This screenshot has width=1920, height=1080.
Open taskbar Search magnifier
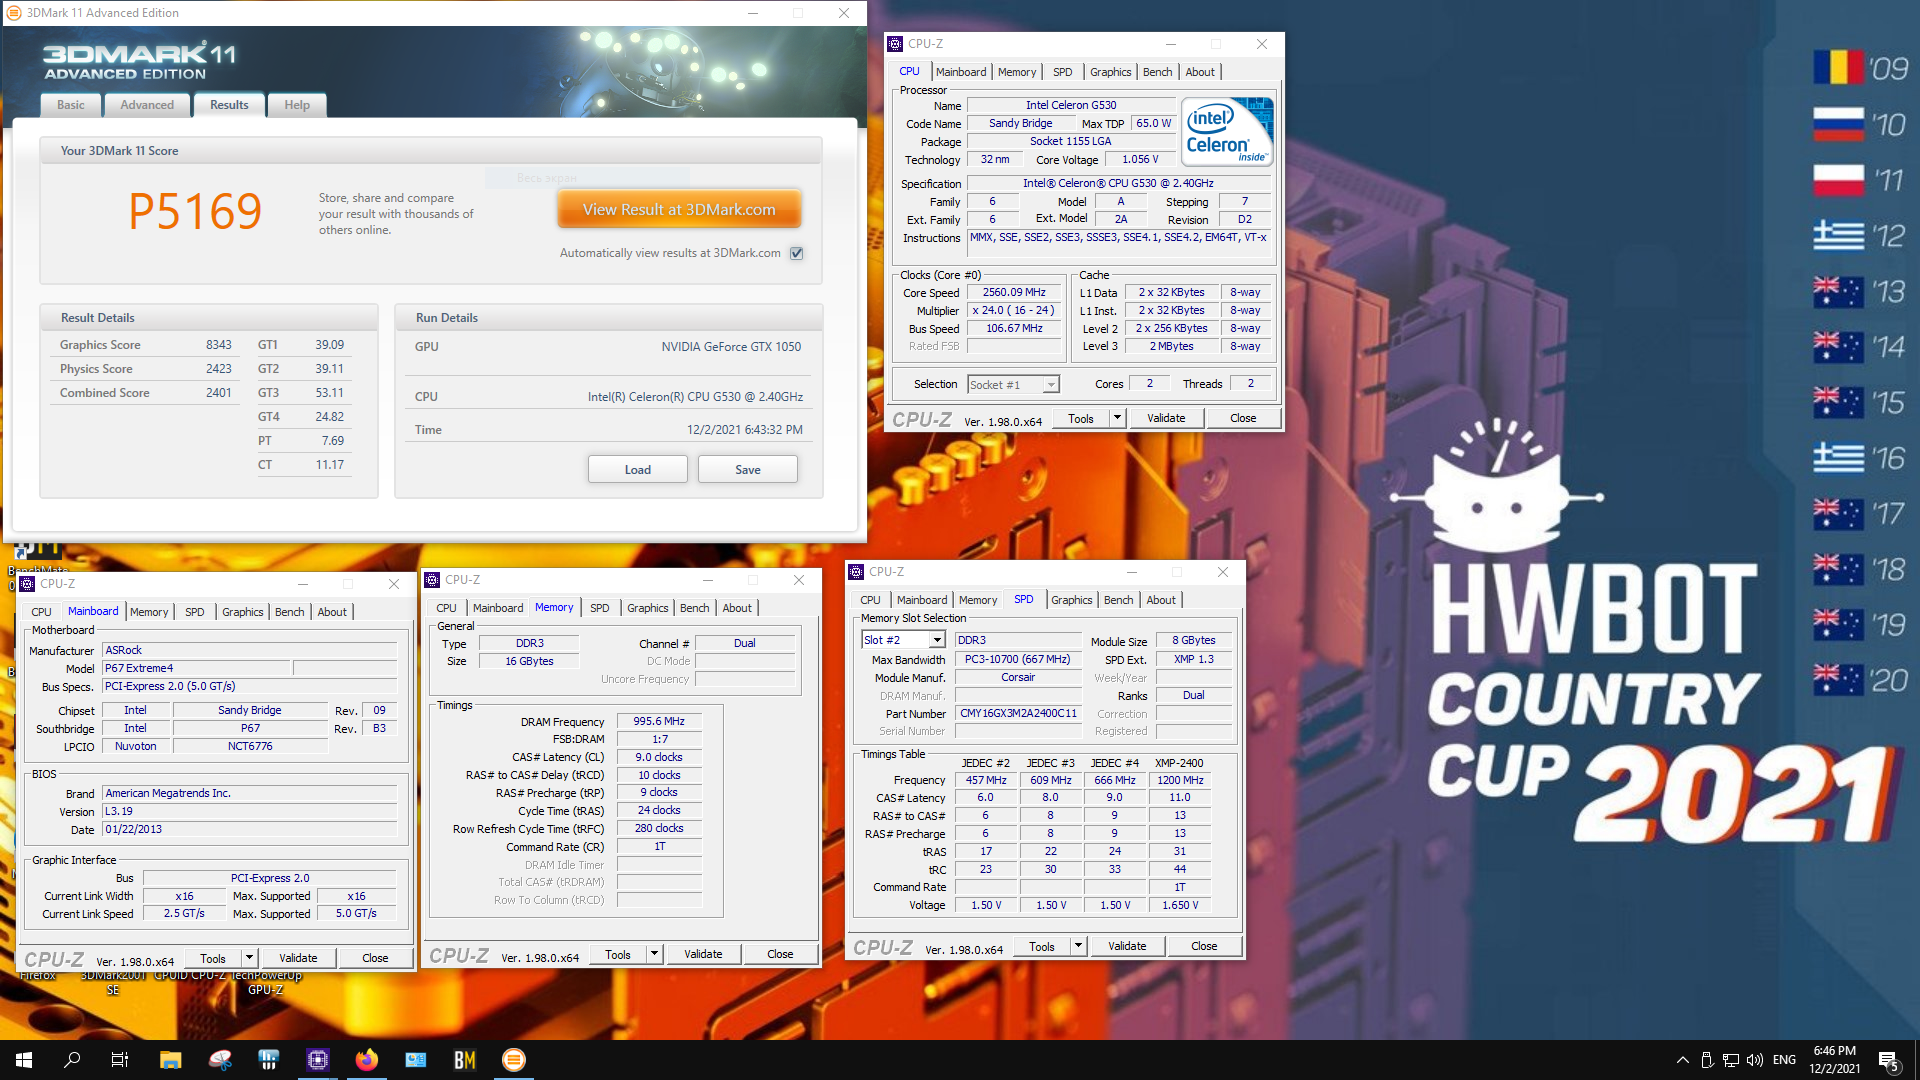click(72, 1060)
